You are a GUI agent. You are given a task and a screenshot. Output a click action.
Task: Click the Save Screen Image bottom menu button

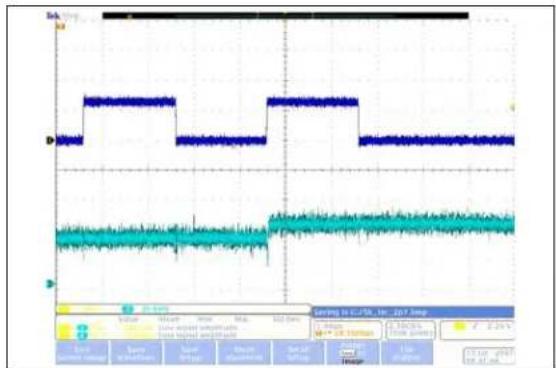(82, 352)
